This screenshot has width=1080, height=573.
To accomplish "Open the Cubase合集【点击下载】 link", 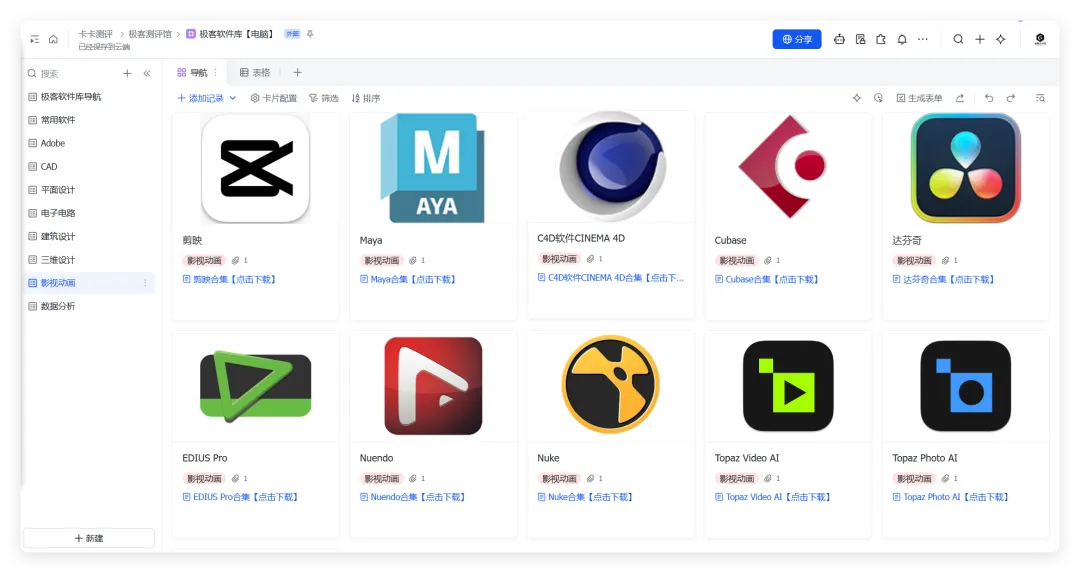I will click(767, 280).
